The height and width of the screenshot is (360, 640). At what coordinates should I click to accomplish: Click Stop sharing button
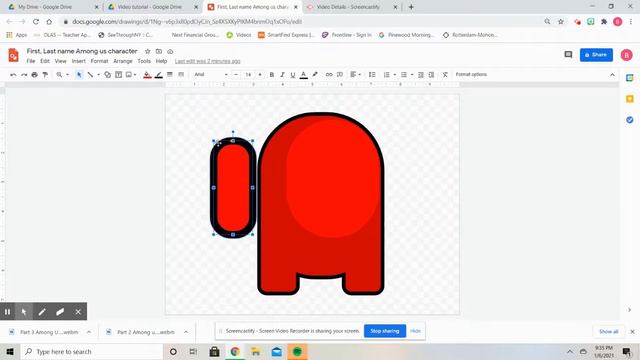(384, 331)
